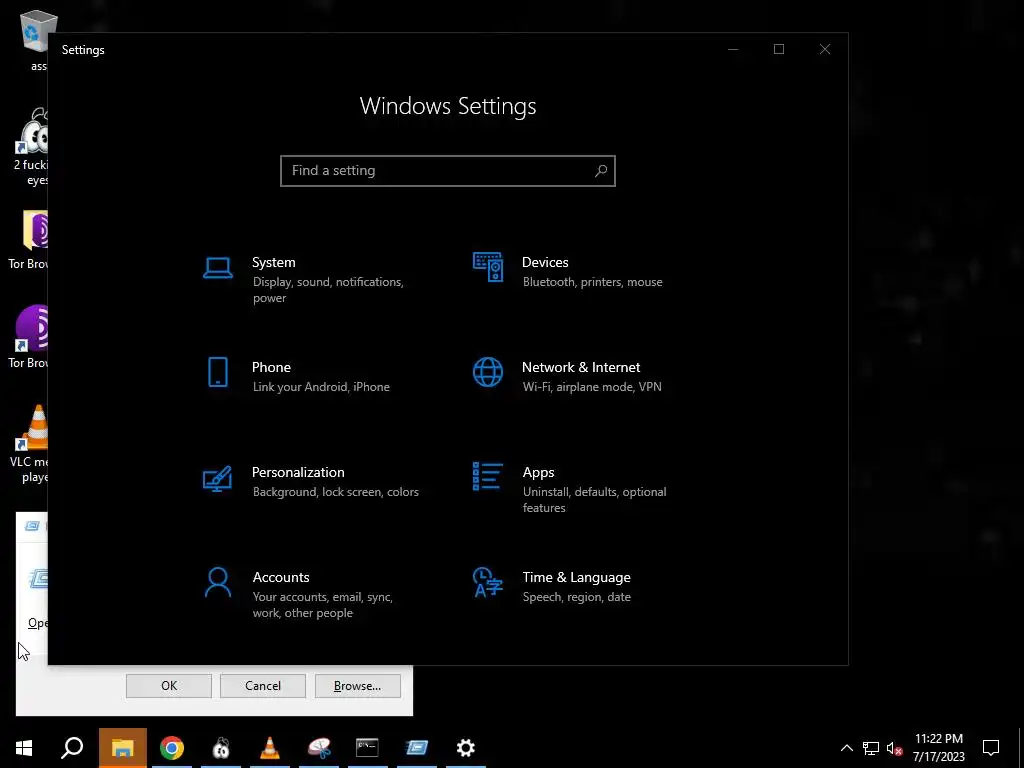The width and height of the screenshot is (1024, 768).
Task: Click the muted volume tray icon
Action: click(895, 748)
